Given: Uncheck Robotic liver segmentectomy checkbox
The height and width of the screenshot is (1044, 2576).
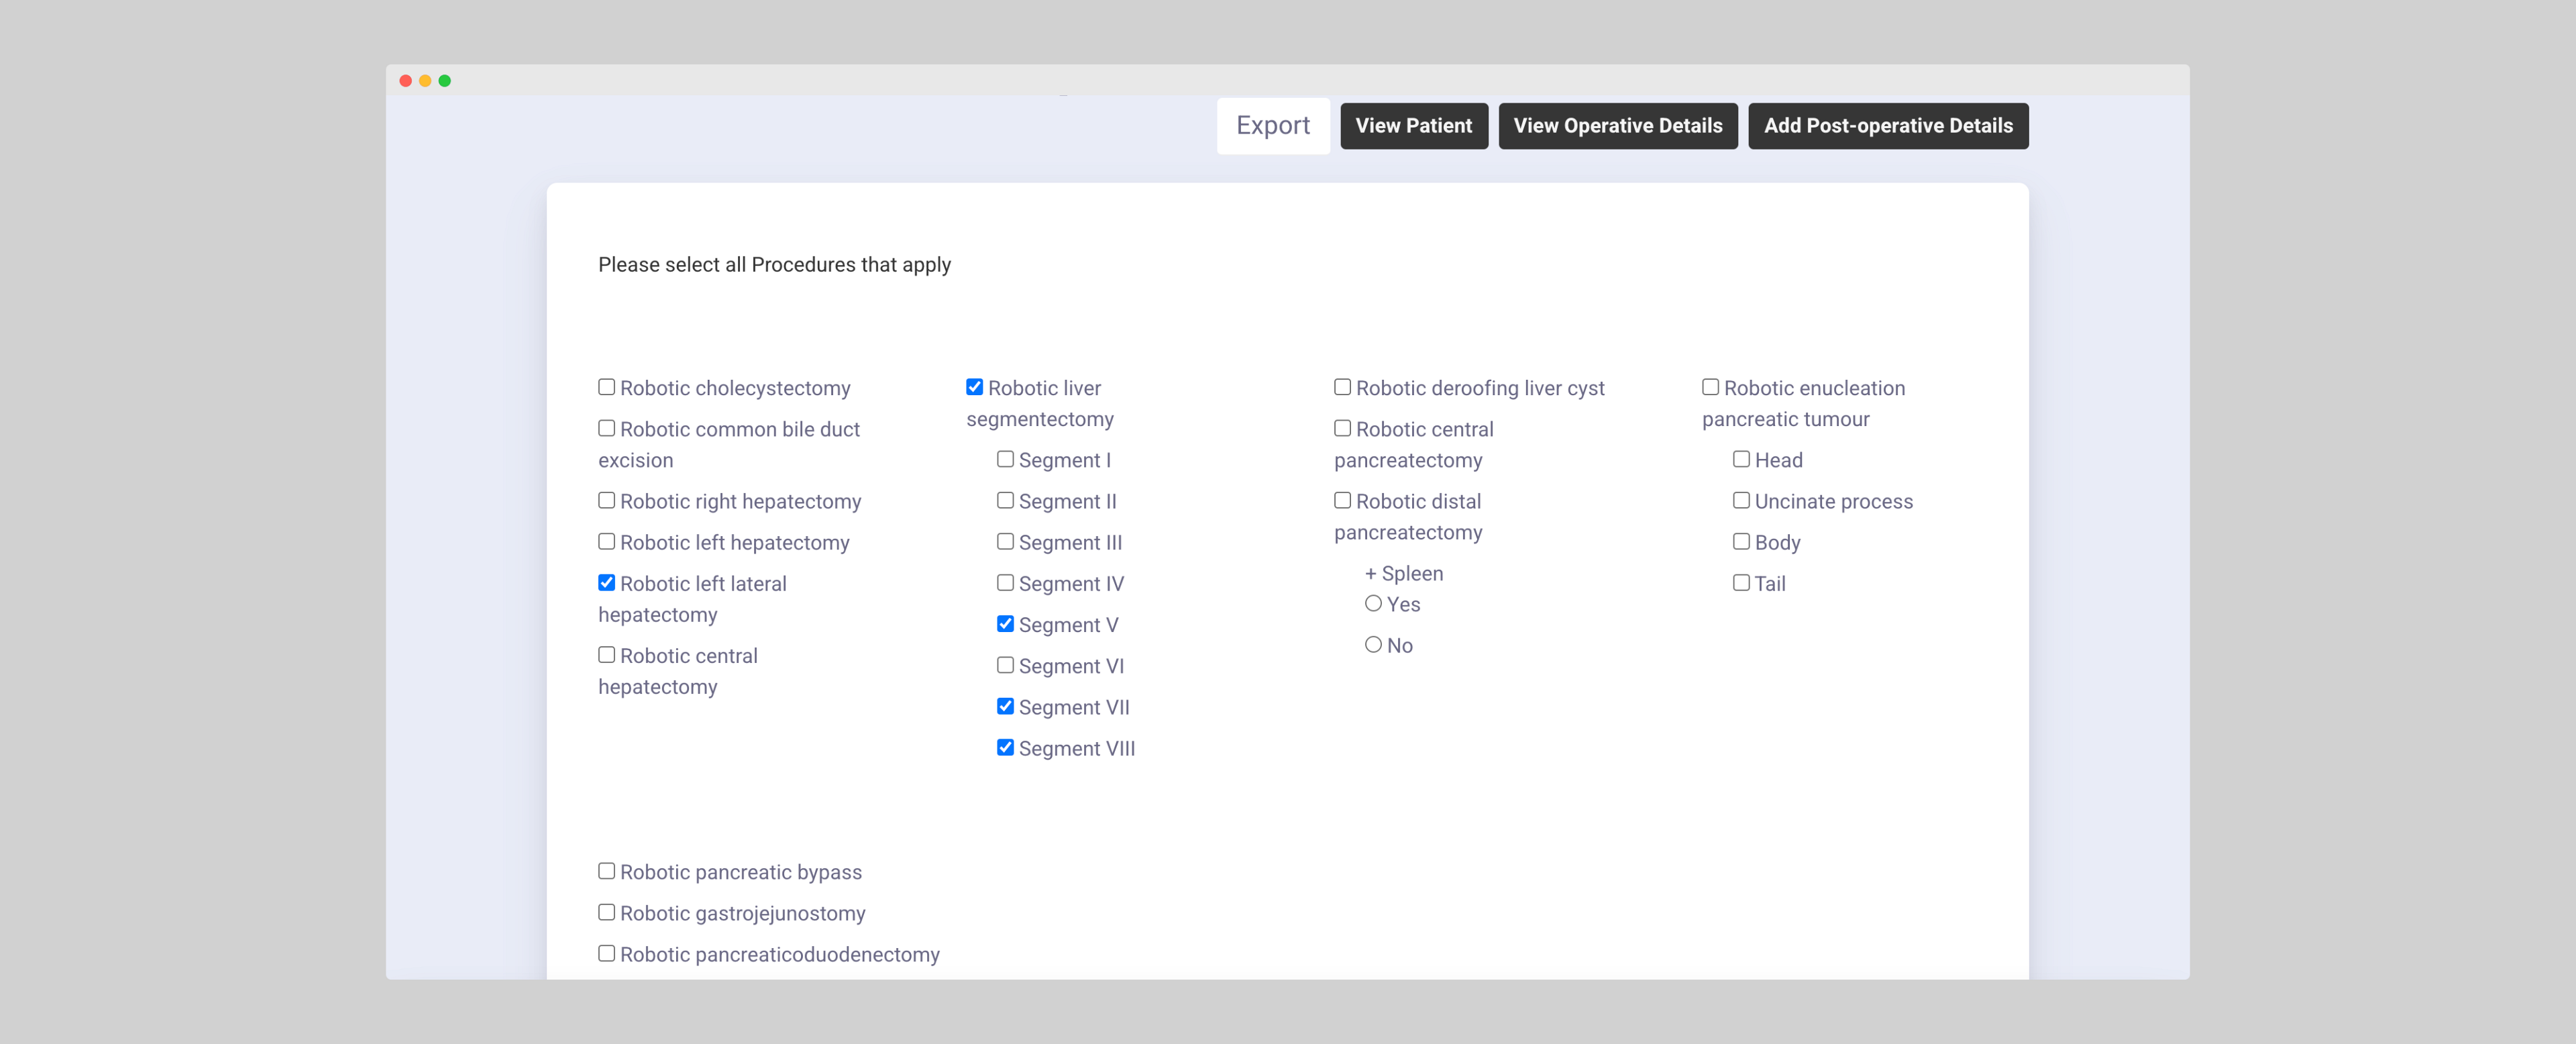Looking at the screenshot, I should 974,387.
